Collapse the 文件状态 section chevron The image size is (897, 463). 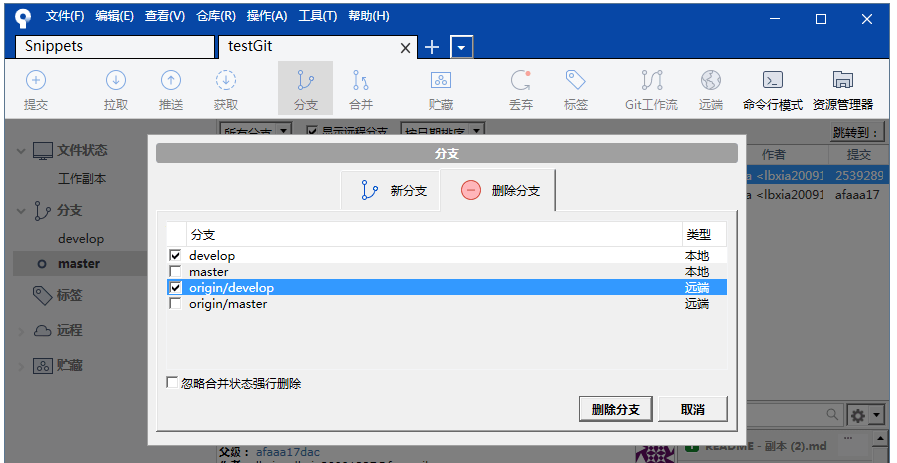point(21,152)
